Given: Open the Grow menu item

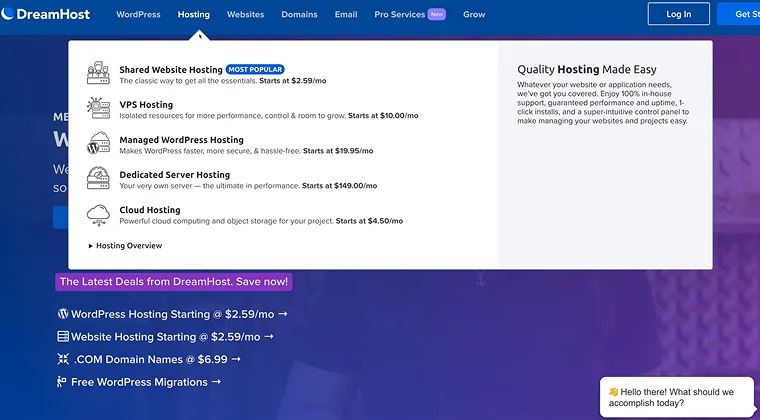Looking at the screenshot, I should (474, 15).
